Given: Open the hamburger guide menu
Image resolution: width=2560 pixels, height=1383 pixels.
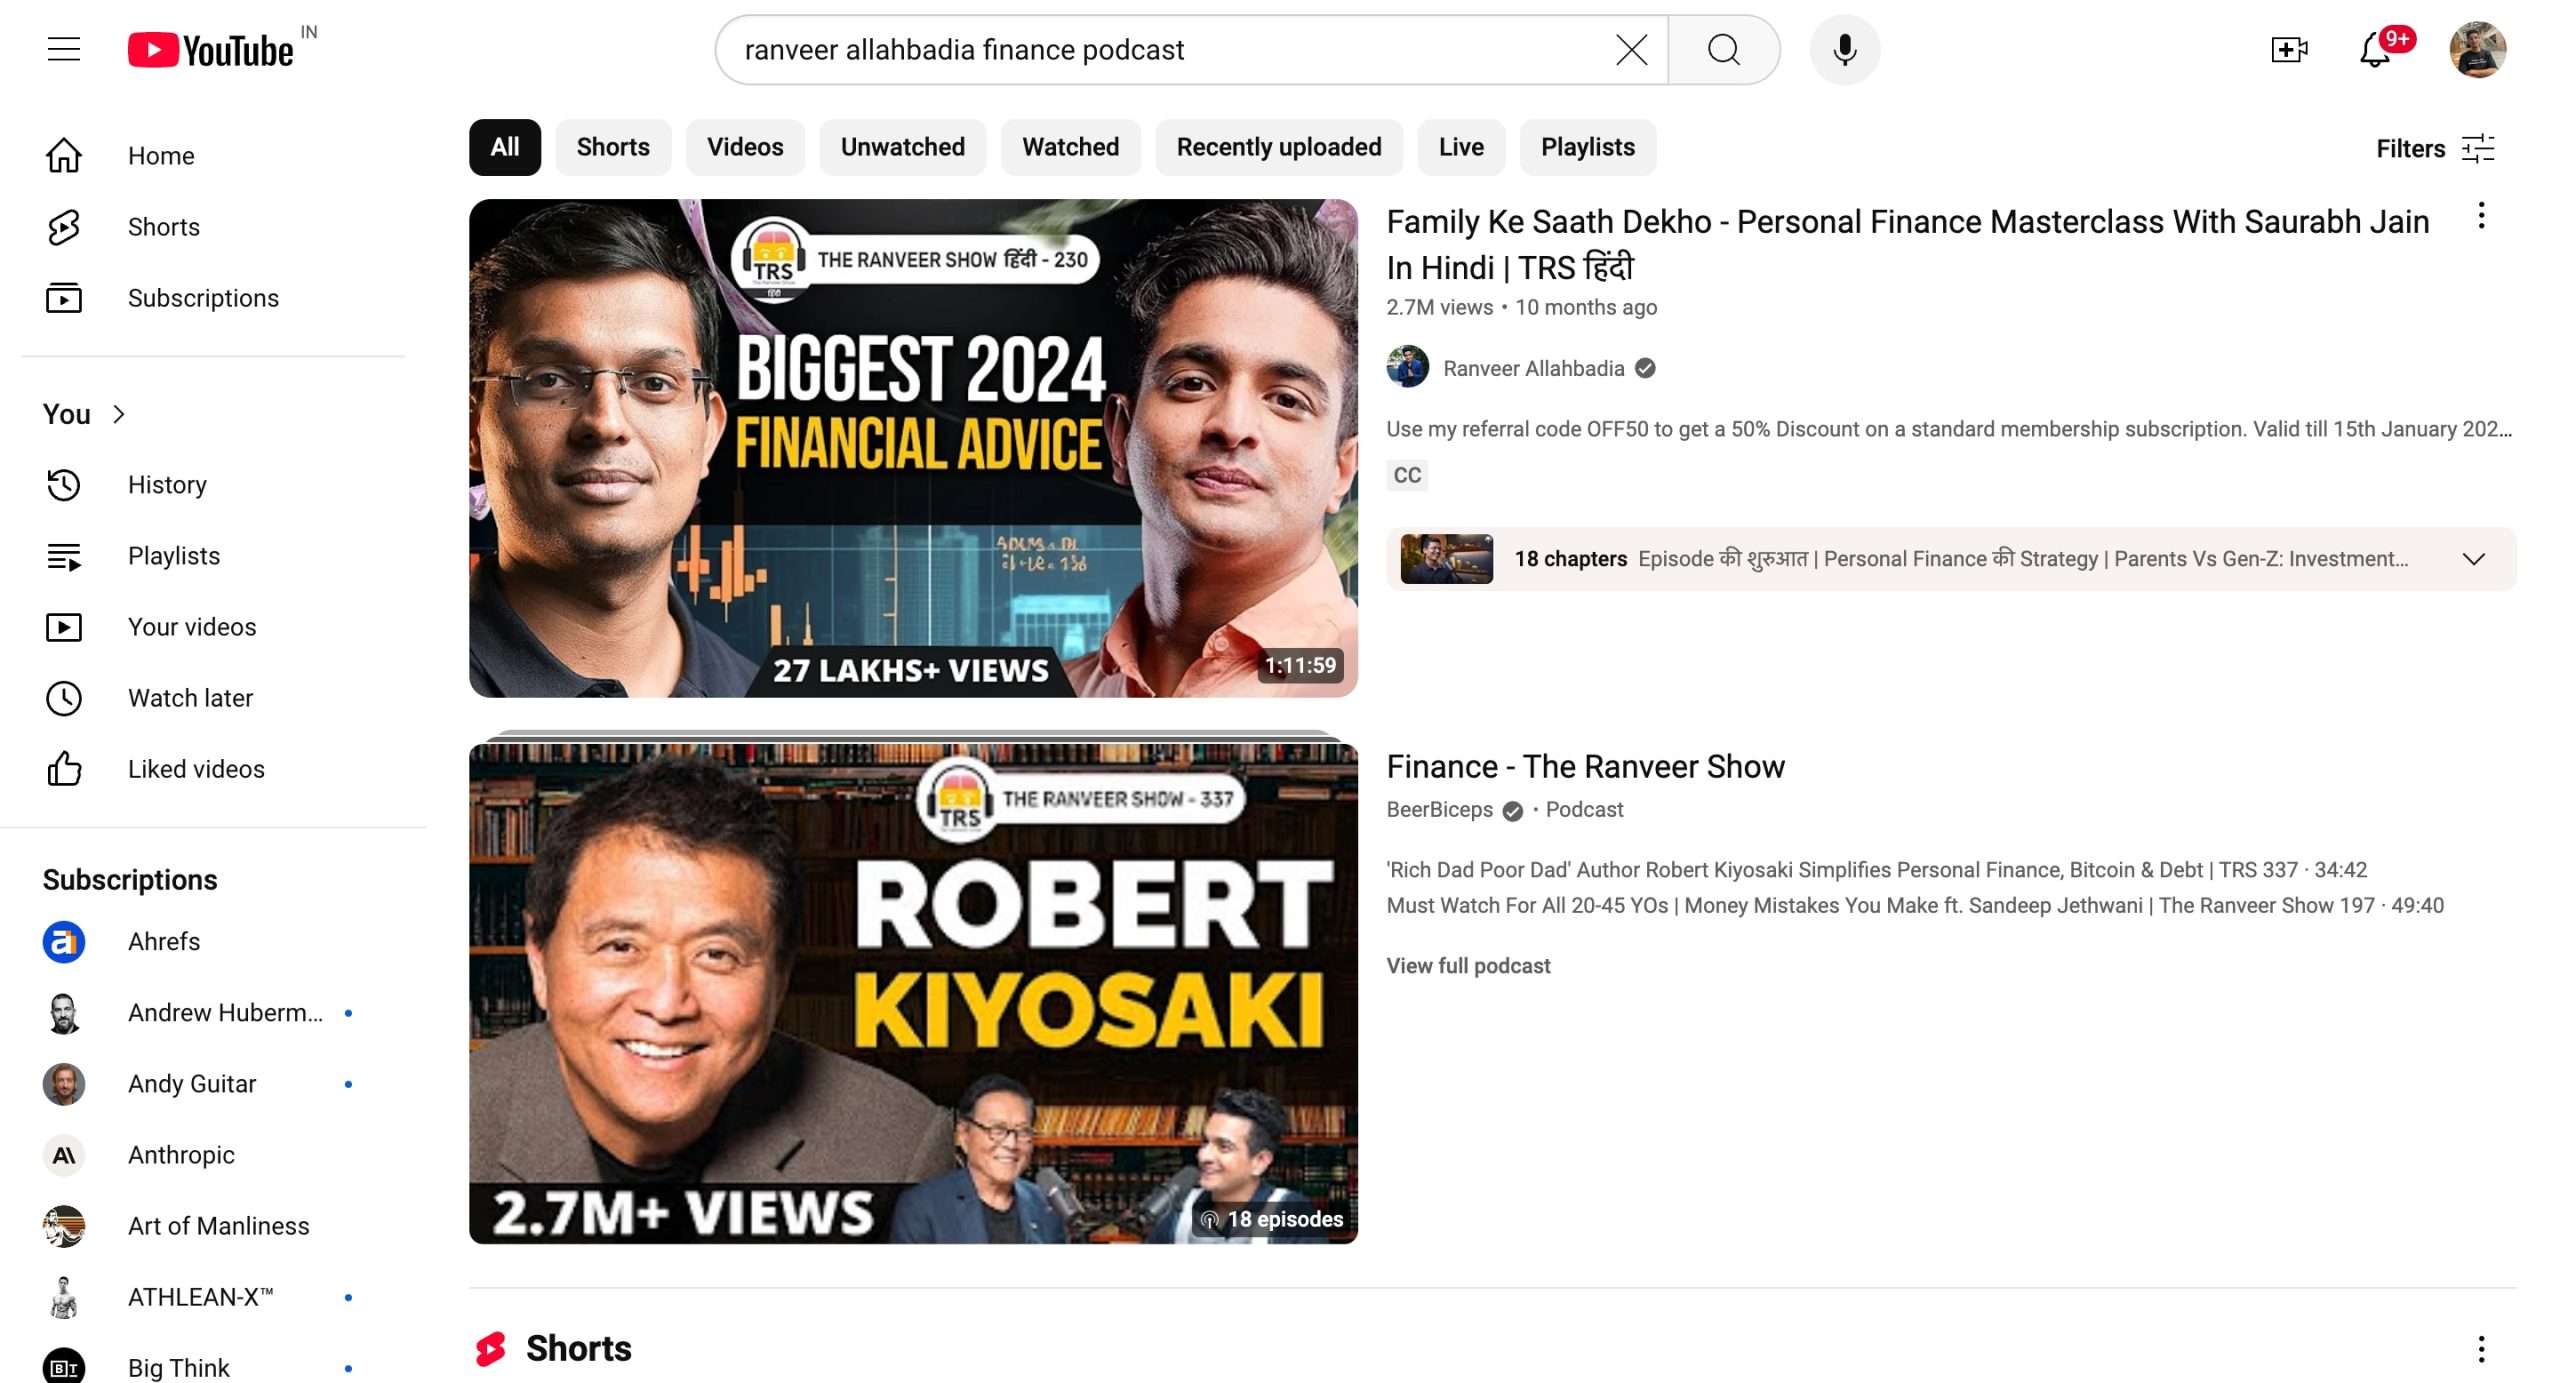Looking at the screenshot, I should point(64,49).
